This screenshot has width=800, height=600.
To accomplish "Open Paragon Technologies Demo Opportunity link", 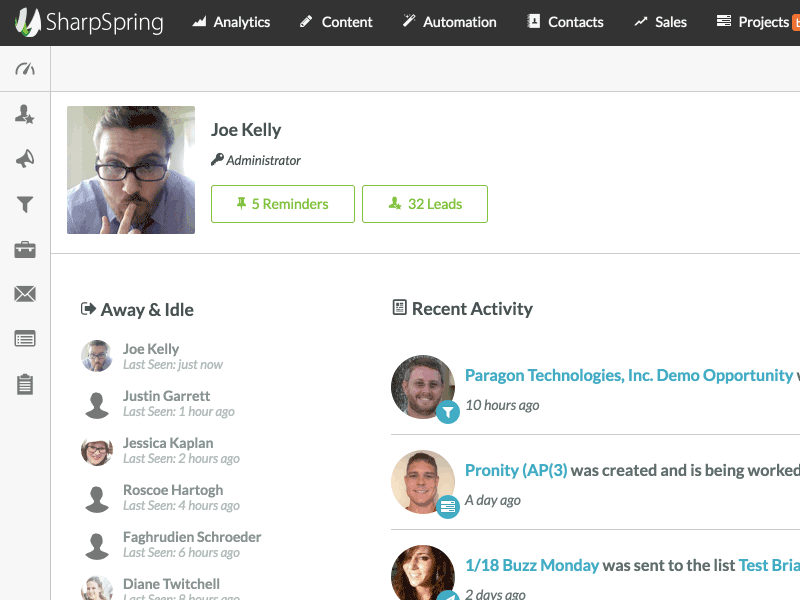I will coord(629,376).
